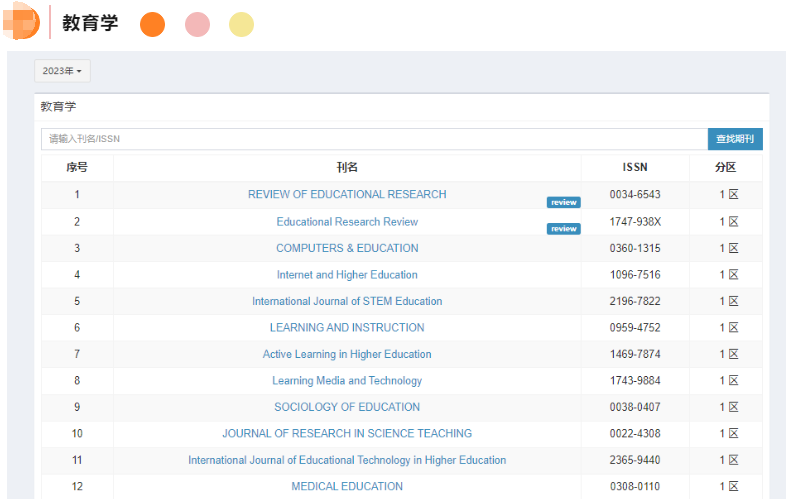The image size is (789, 499).
Task: Click the pink circle in the header
Action: pyautogui.click(x=197, y=25)
